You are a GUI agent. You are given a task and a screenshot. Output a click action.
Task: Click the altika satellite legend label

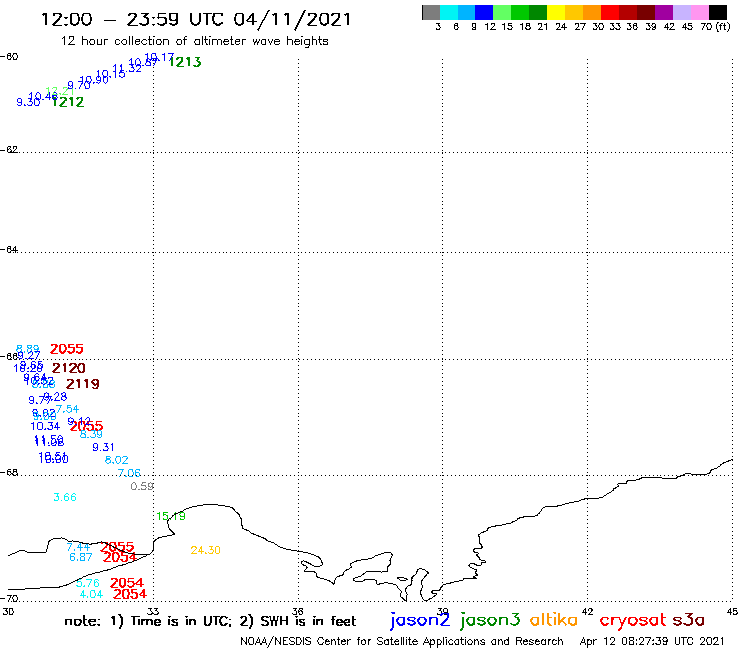point(554,619)
